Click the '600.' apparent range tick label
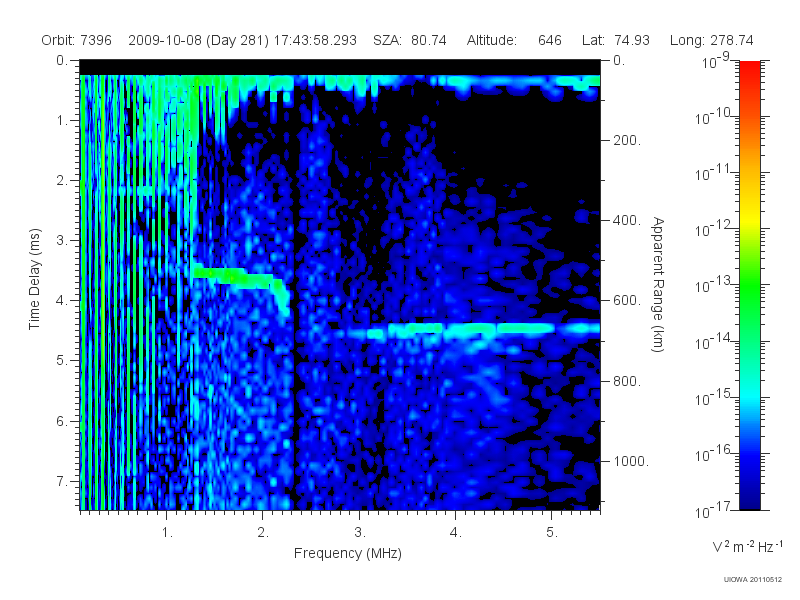800x600 pixels. coord(627,301)
